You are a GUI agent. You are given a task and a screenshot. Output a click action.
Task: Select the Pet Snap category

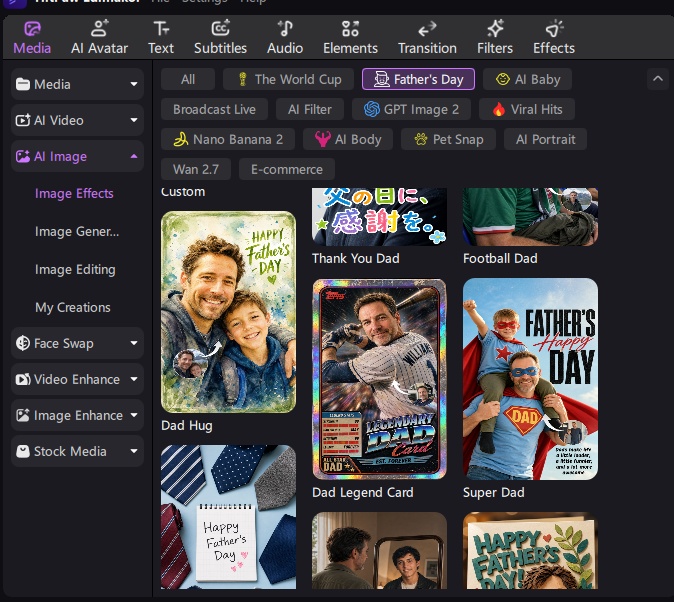click(448, 139)
